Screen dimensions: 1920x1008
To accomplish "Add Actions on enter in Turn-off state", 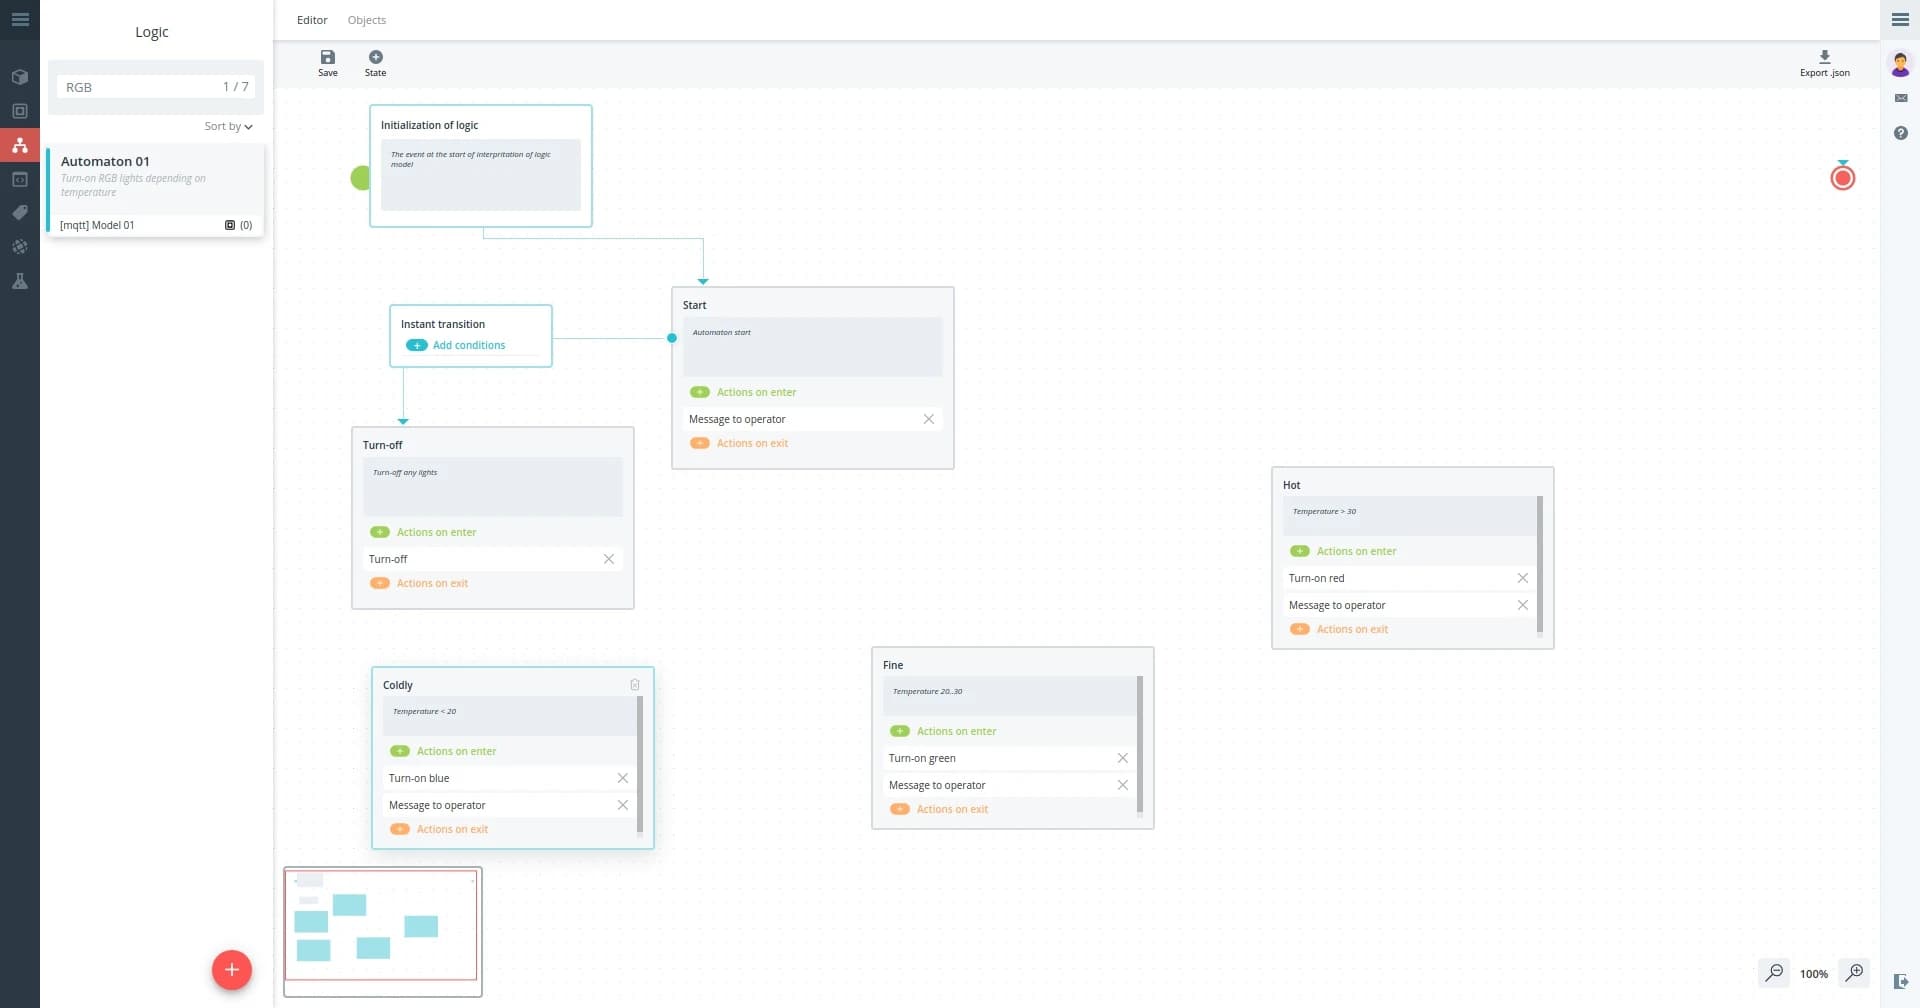I will tap(380, 532).
